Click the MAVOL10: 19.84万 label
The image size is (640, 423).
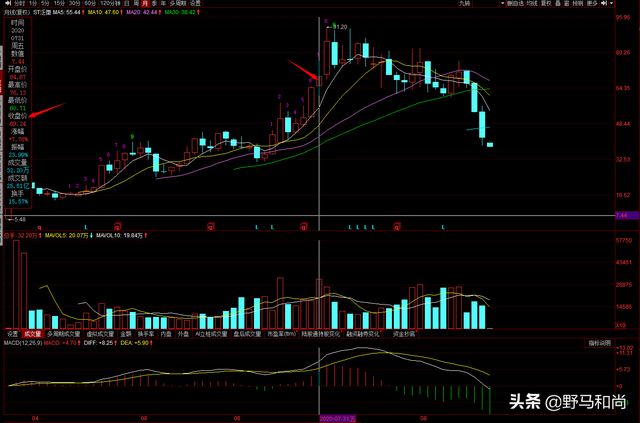pos(122,236)
